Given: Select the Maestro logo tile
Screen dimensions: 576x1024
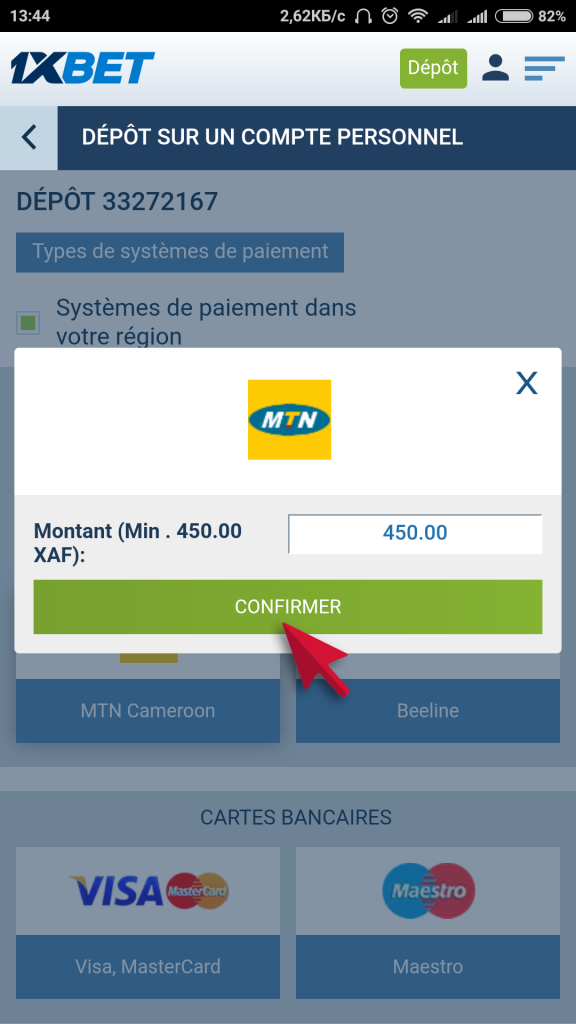Looking at the screenshot, I should 428,891.
